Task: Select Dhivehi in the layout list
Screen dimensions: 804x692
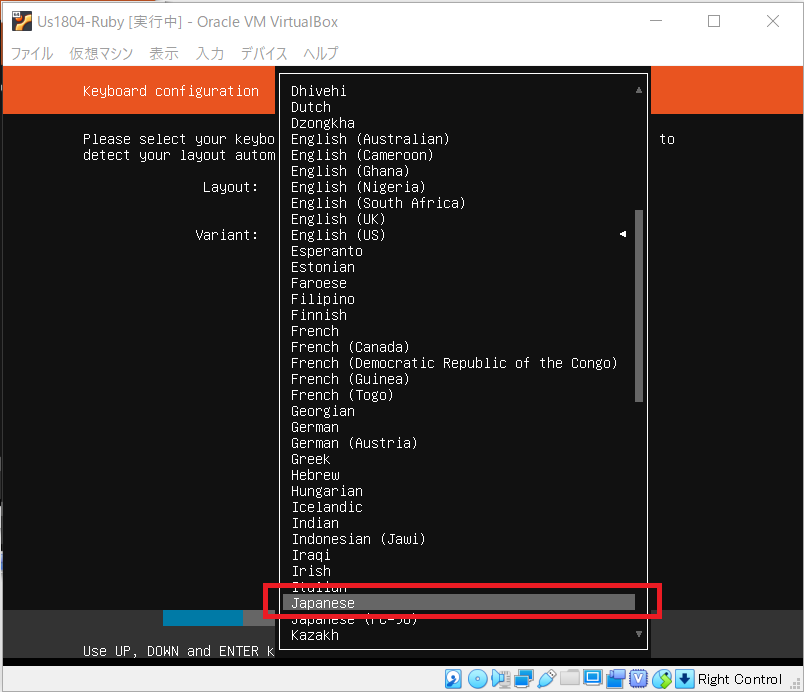Action: pos(318,91)
